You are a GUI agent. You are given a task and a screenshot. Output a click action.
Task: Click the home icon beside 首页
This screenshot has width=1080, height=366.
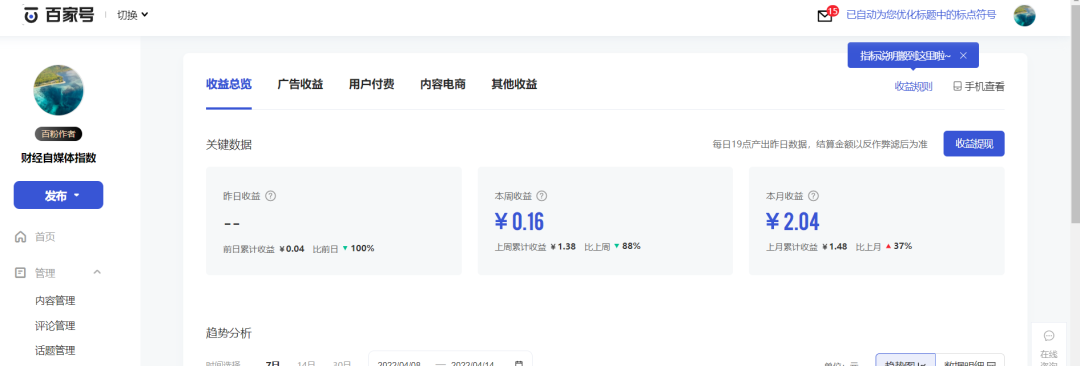coord(21,237)
